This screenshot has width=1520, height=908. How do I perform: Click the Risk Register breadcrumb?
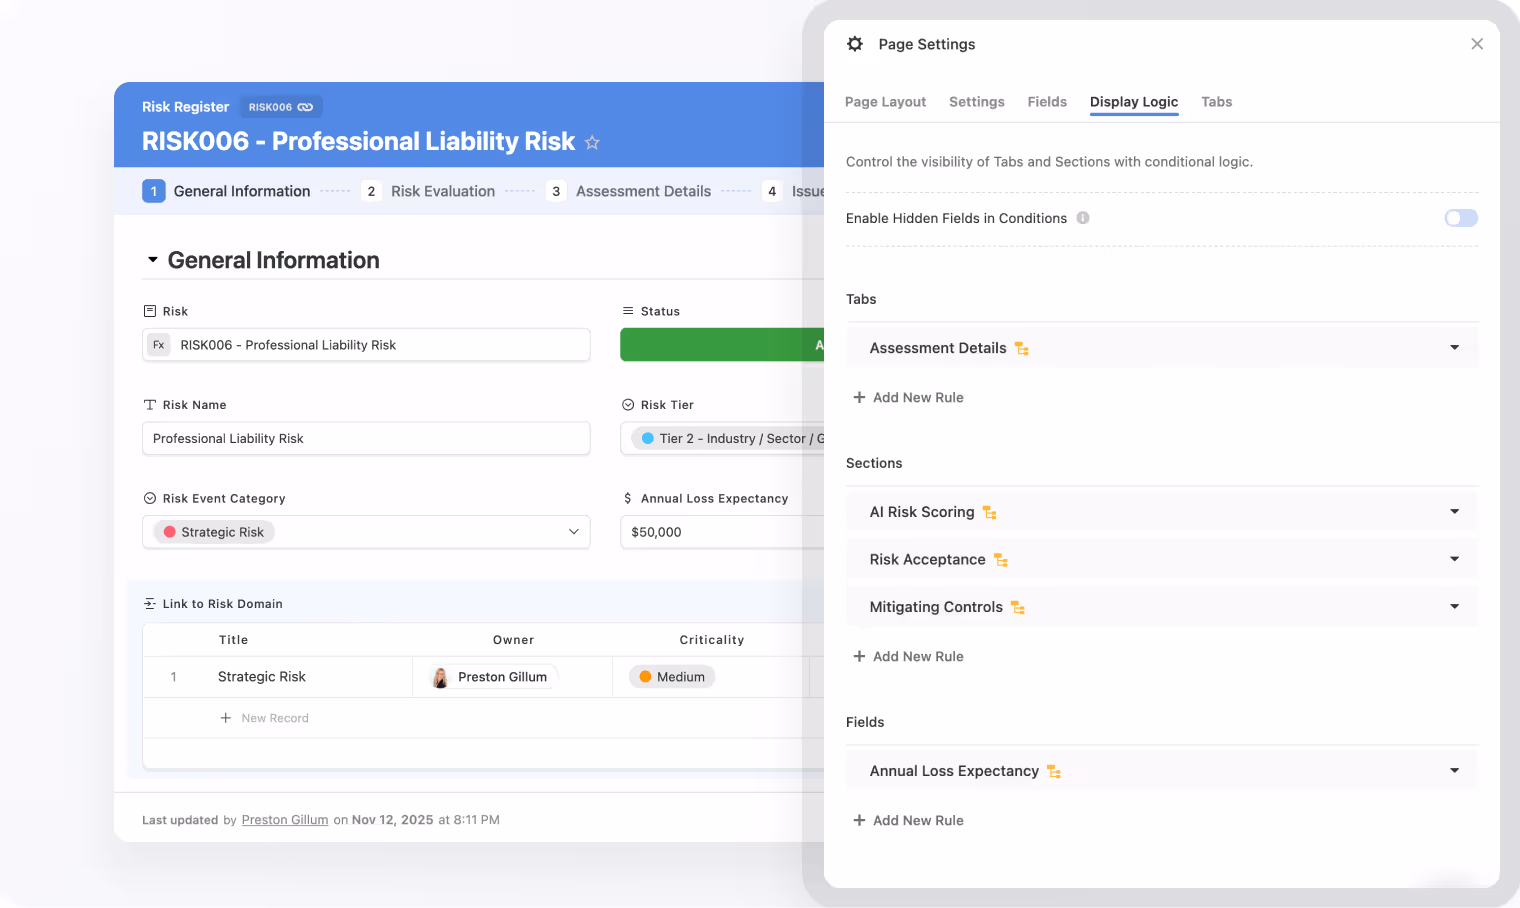[x=185, y=107]
